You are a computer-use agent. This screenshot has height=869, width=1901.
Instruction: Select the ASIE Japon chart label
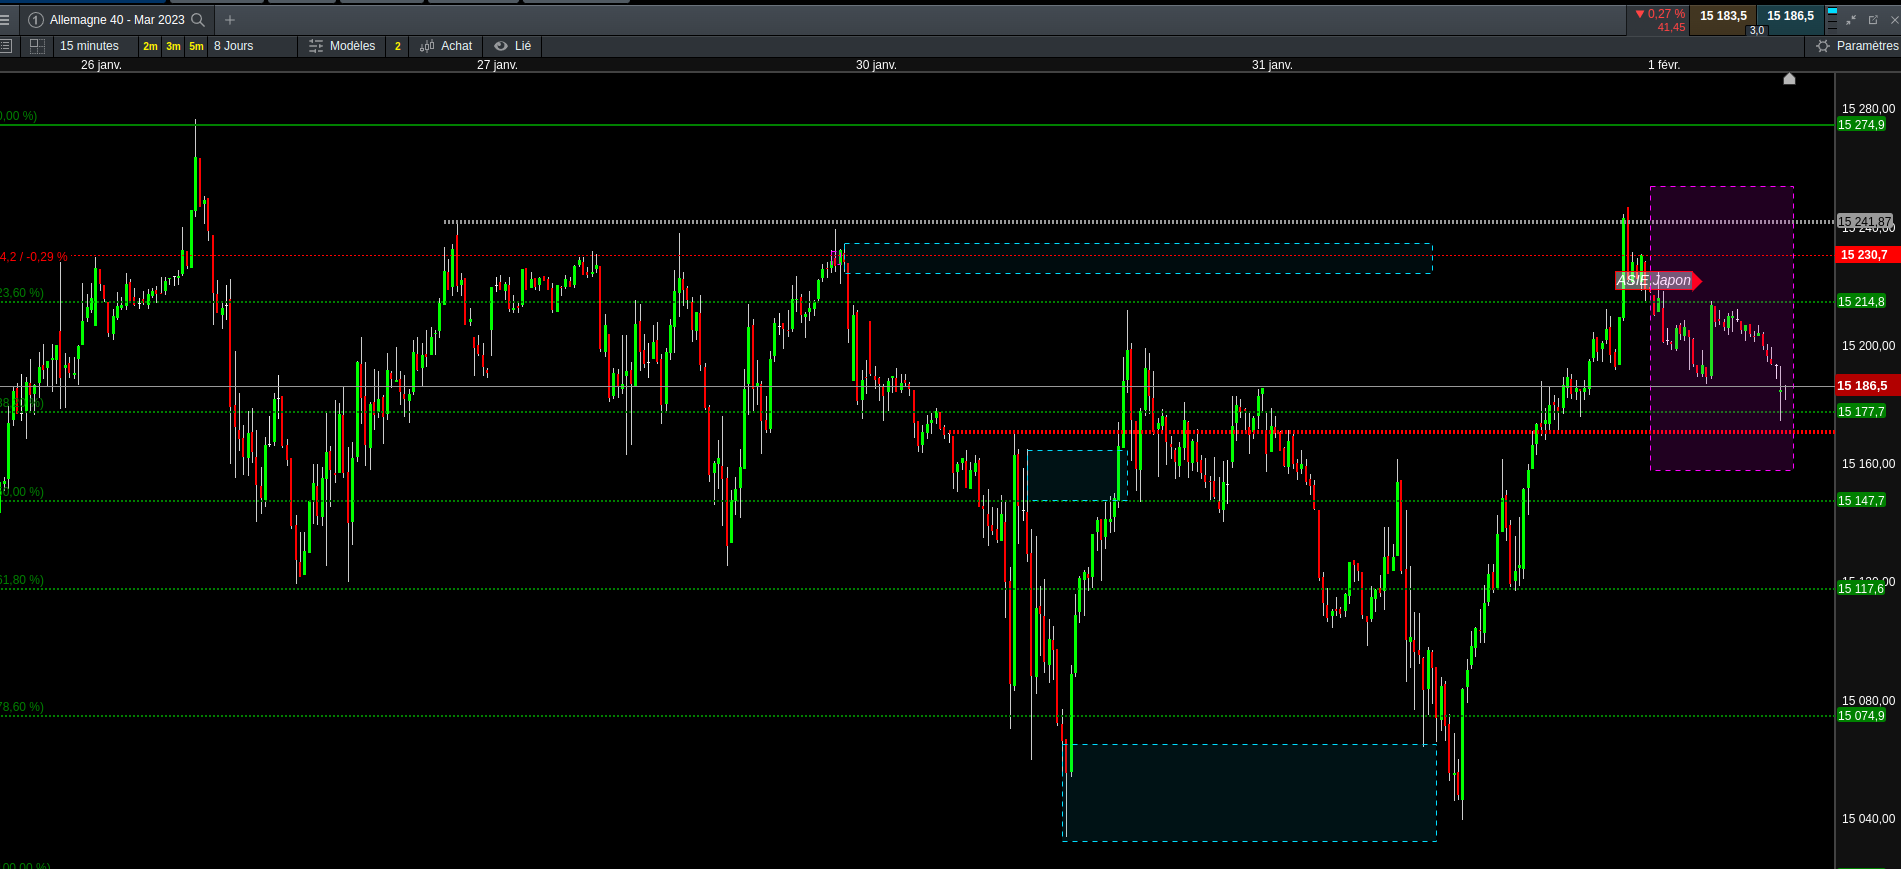[1655, 280]
